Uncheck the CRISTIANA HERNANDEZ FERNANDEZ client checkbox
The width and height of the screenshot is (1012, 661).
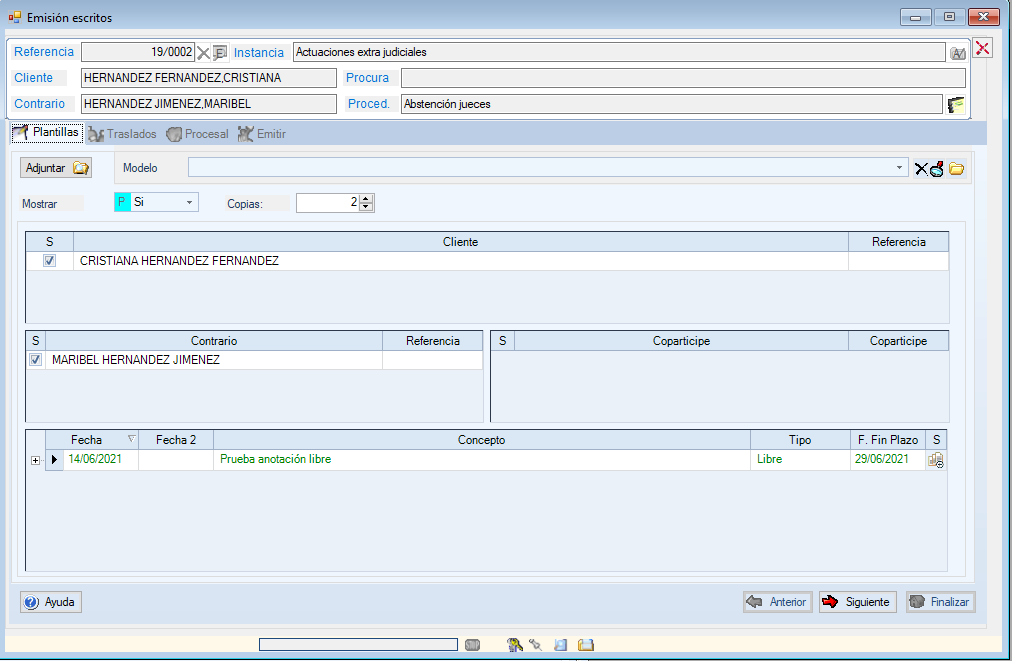[50, 261]
